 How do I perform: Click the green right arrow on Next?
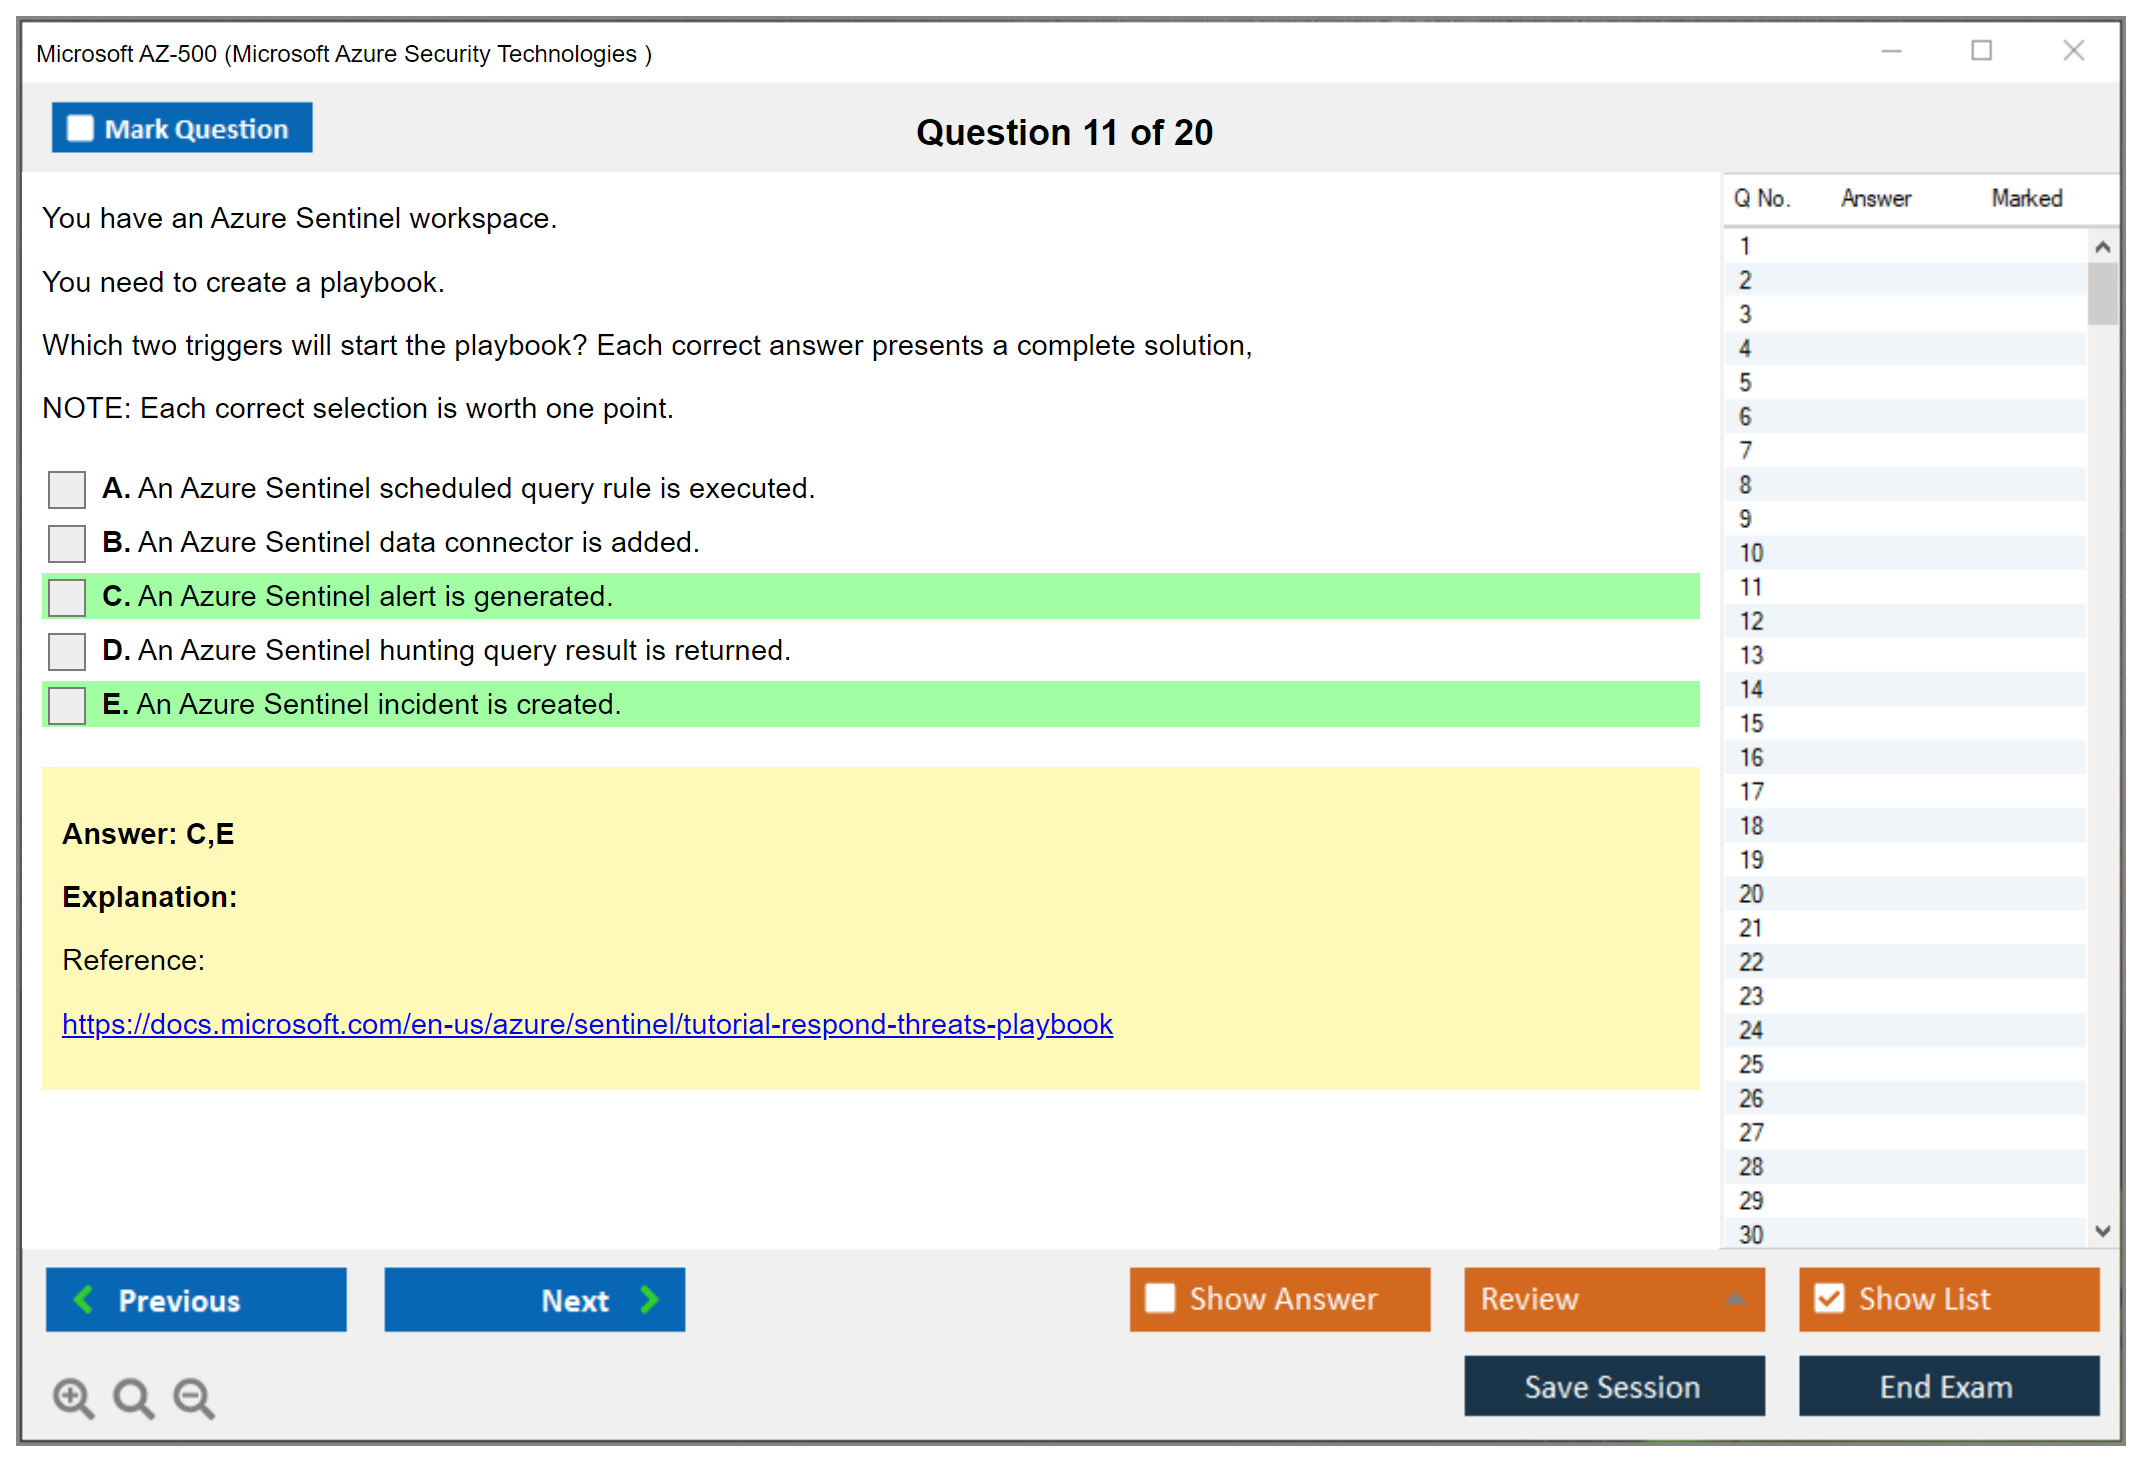[x=650, y=1299]
